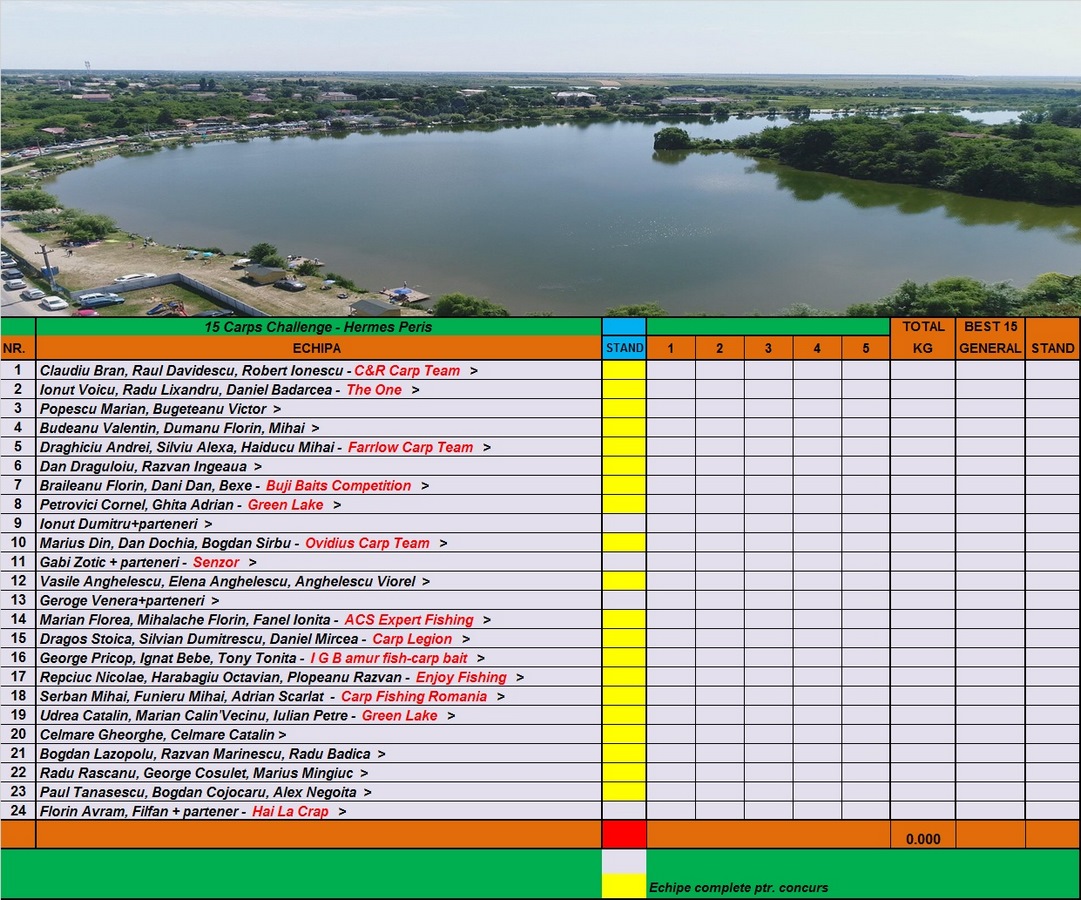Select the '15 Carps Challenge - Hermes Peris' title cell

pos(318,327)
